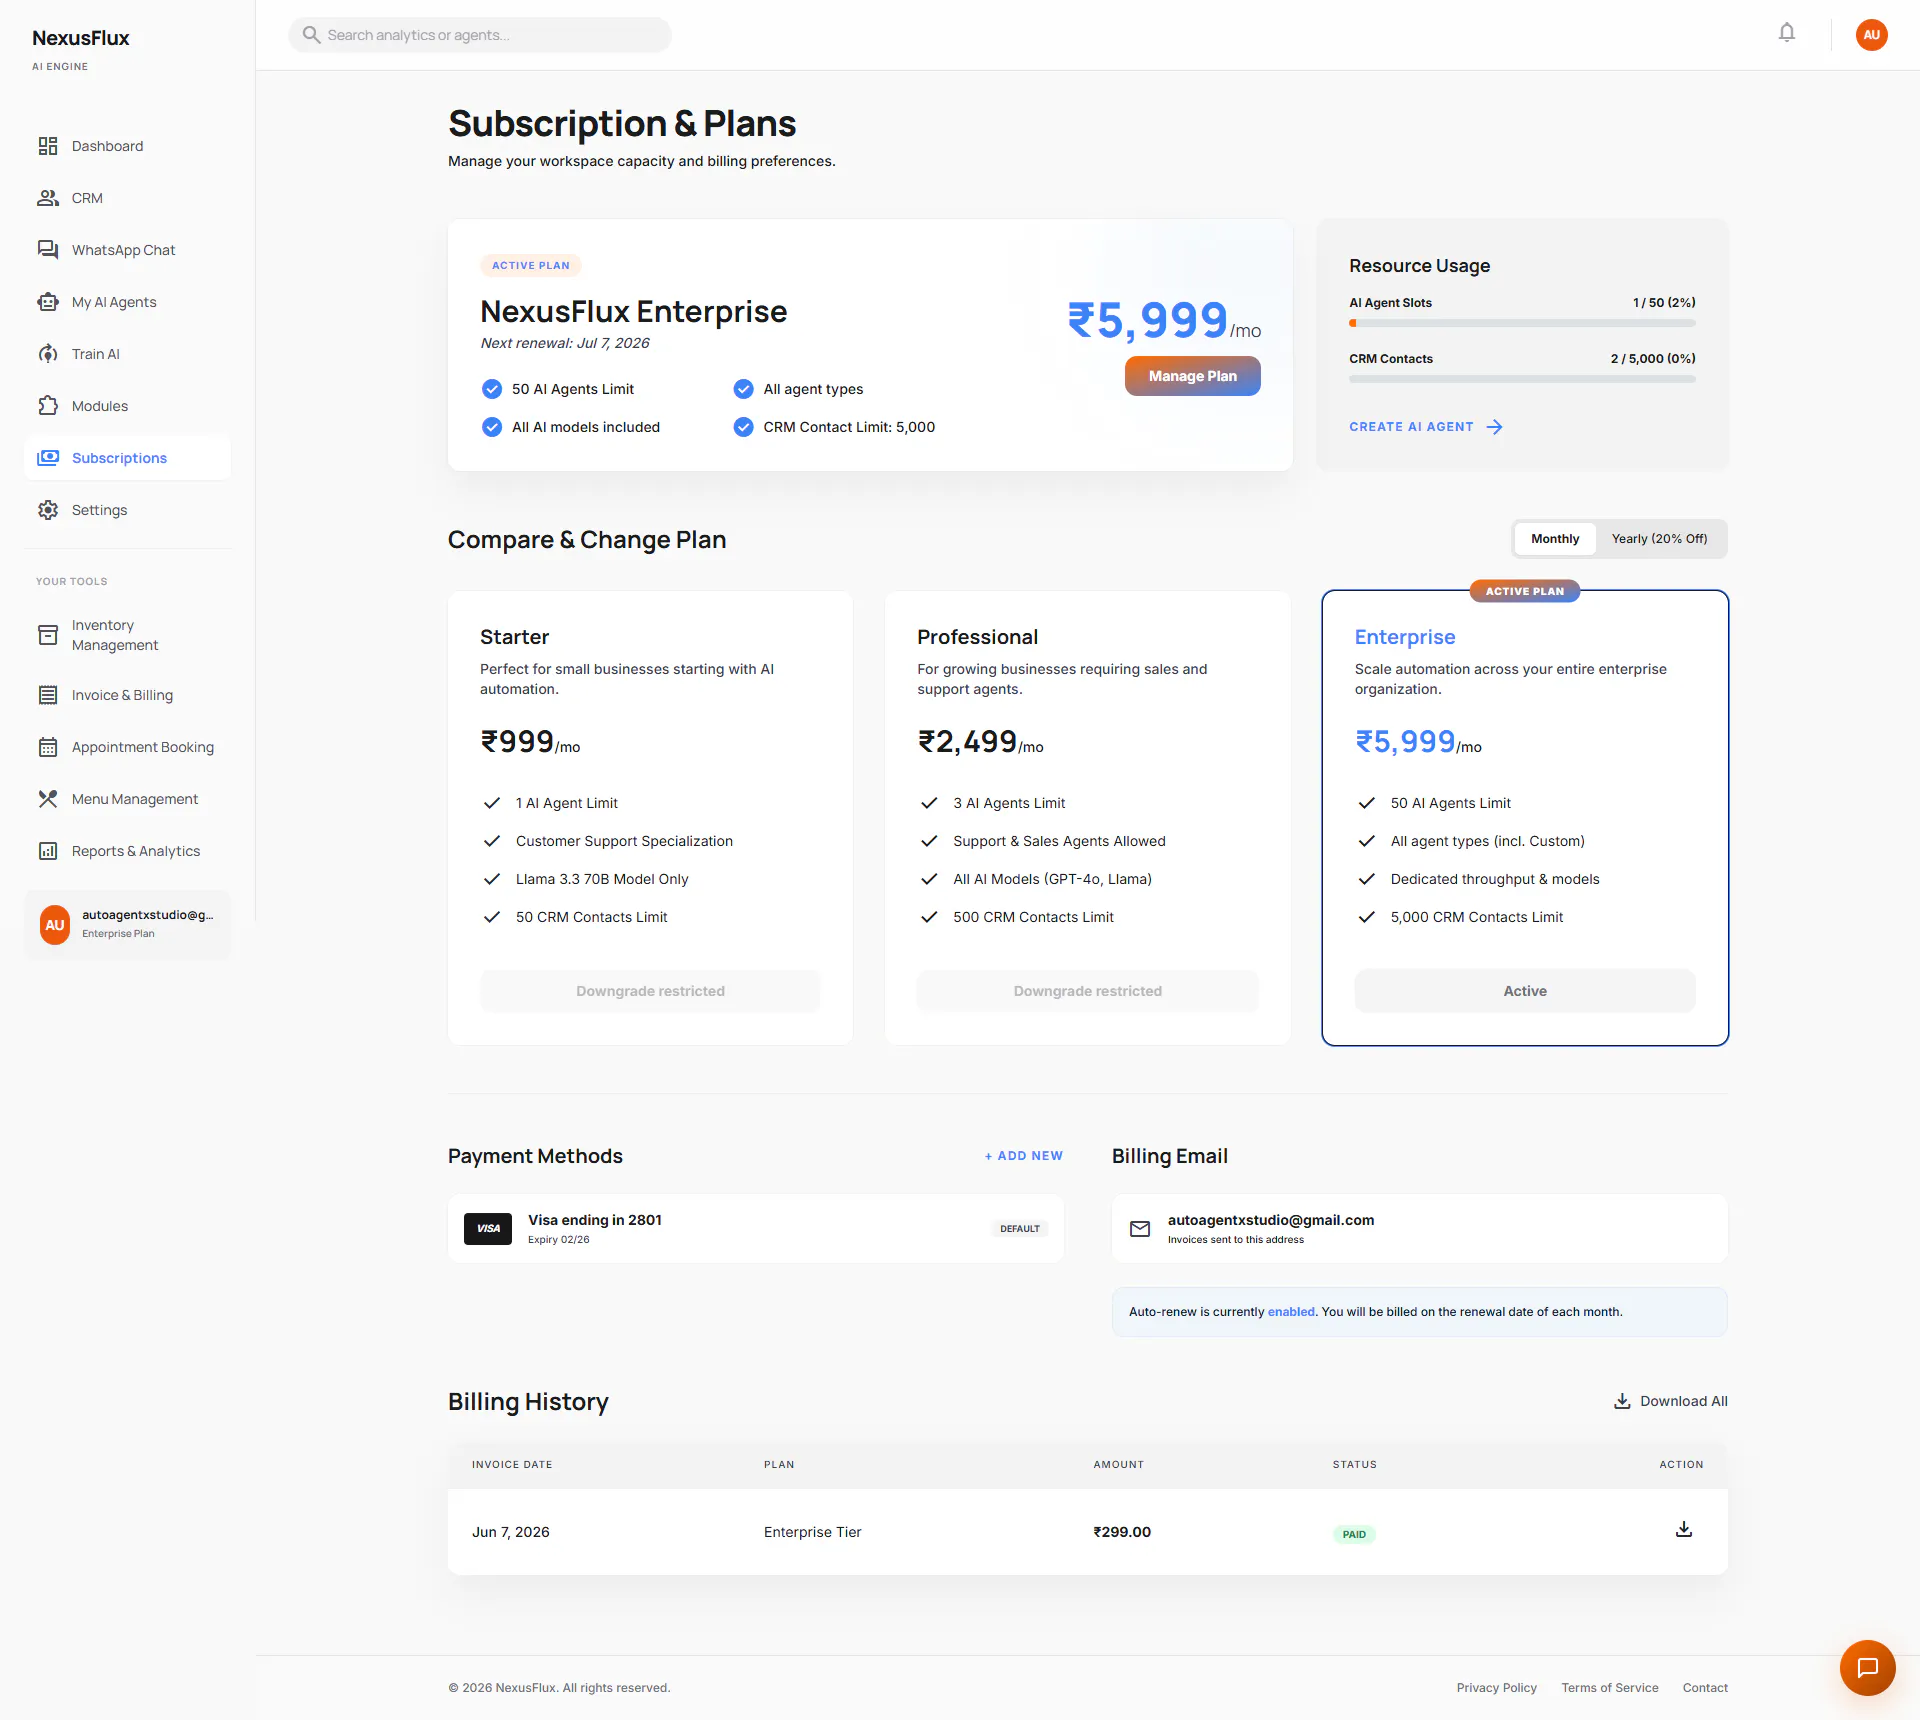Click the orange chat support bubble
Viewport: 1920px width, 1720px height.
click(x=1867, y=1667)
